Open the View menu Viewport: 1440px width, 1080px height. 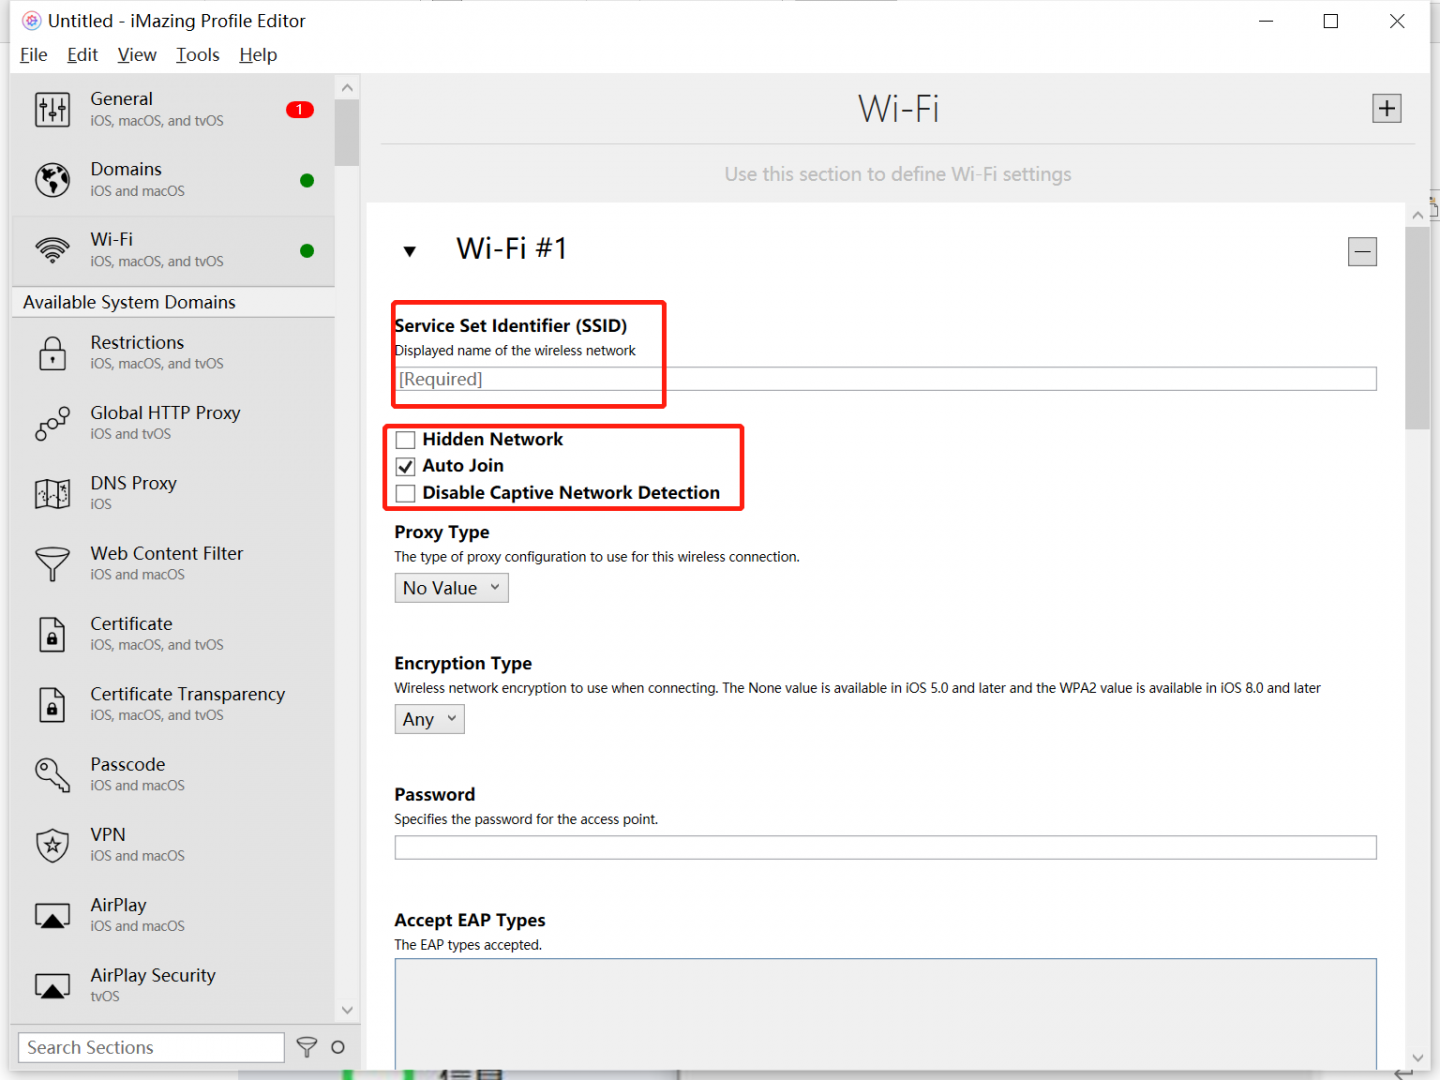click(x=137, y=55)
